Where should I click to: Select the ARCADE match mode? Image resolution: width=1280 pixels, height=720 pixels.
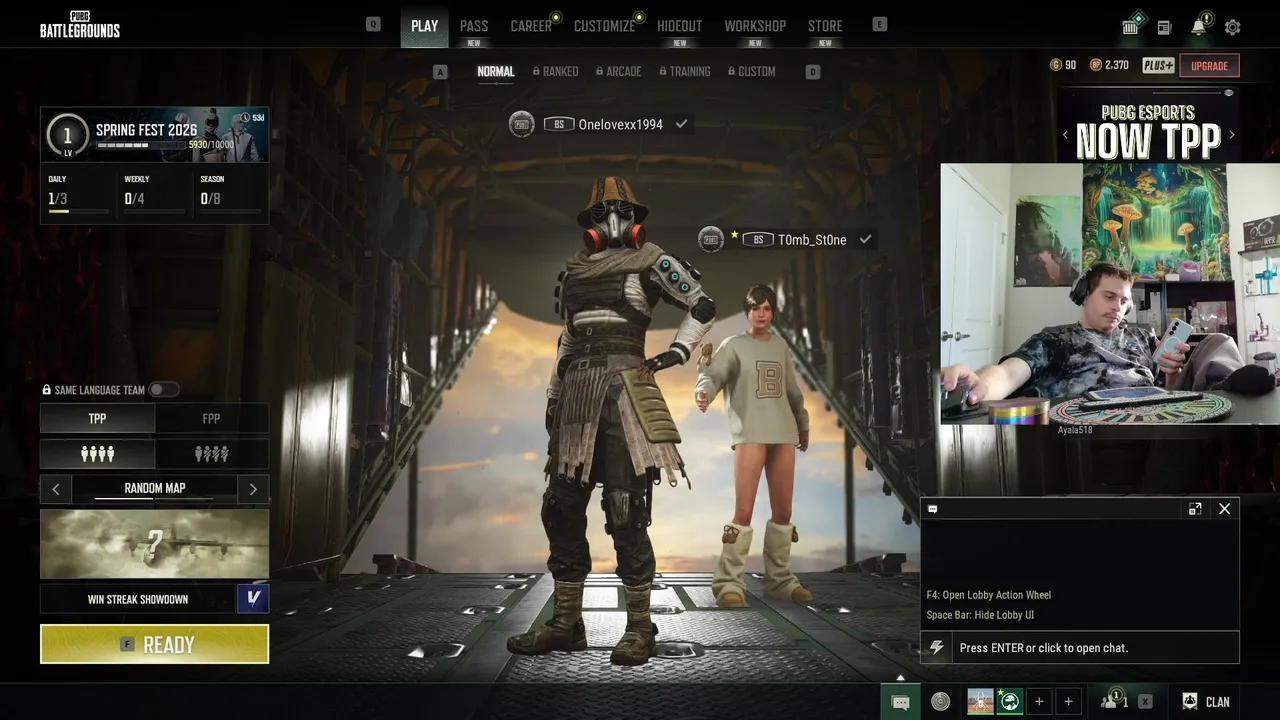pos(619,71)
